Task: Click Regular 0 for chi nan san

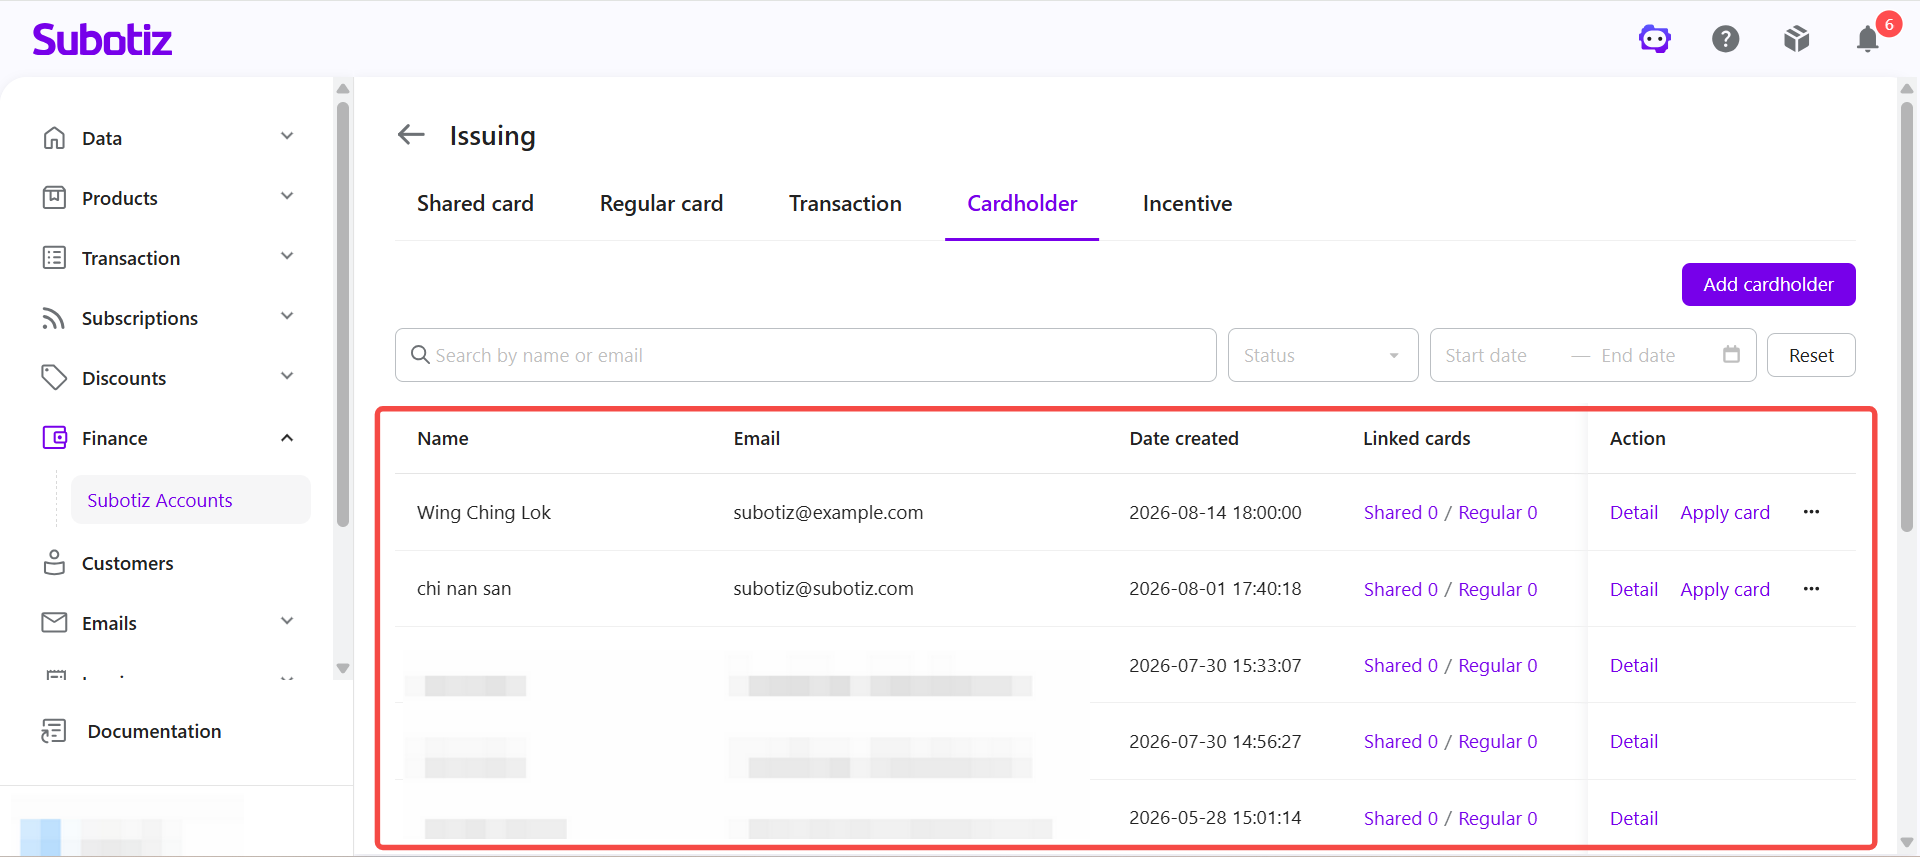Action: tap(1498, 590)
